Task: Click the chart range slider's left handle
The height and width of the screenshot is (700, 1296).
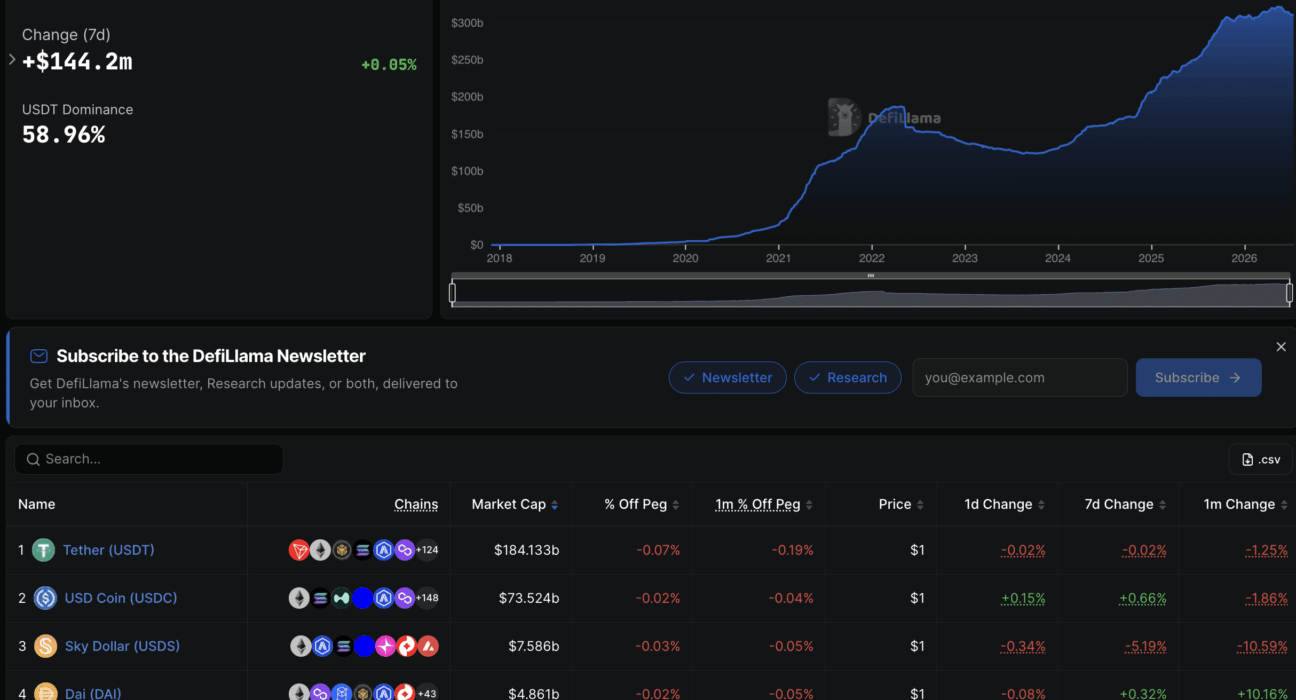Action: pos(453,293)
